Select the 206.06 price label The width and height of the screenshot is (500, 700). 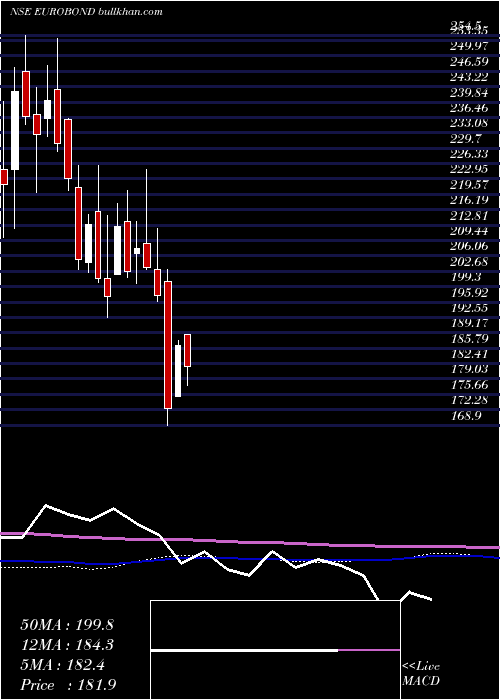(469, 246)
